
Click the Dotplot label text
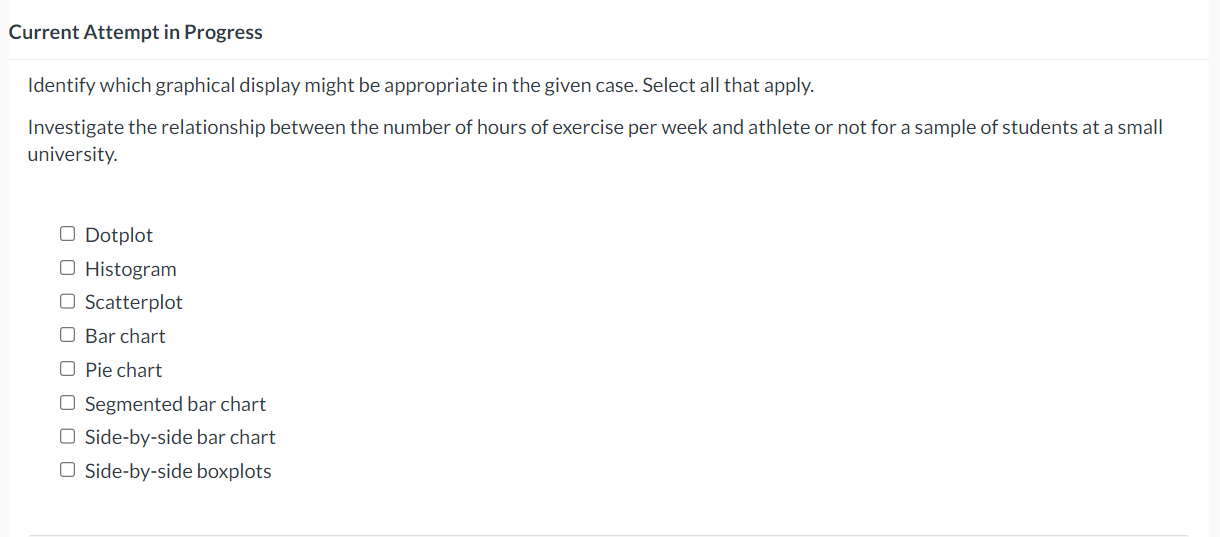click(119, 235)
